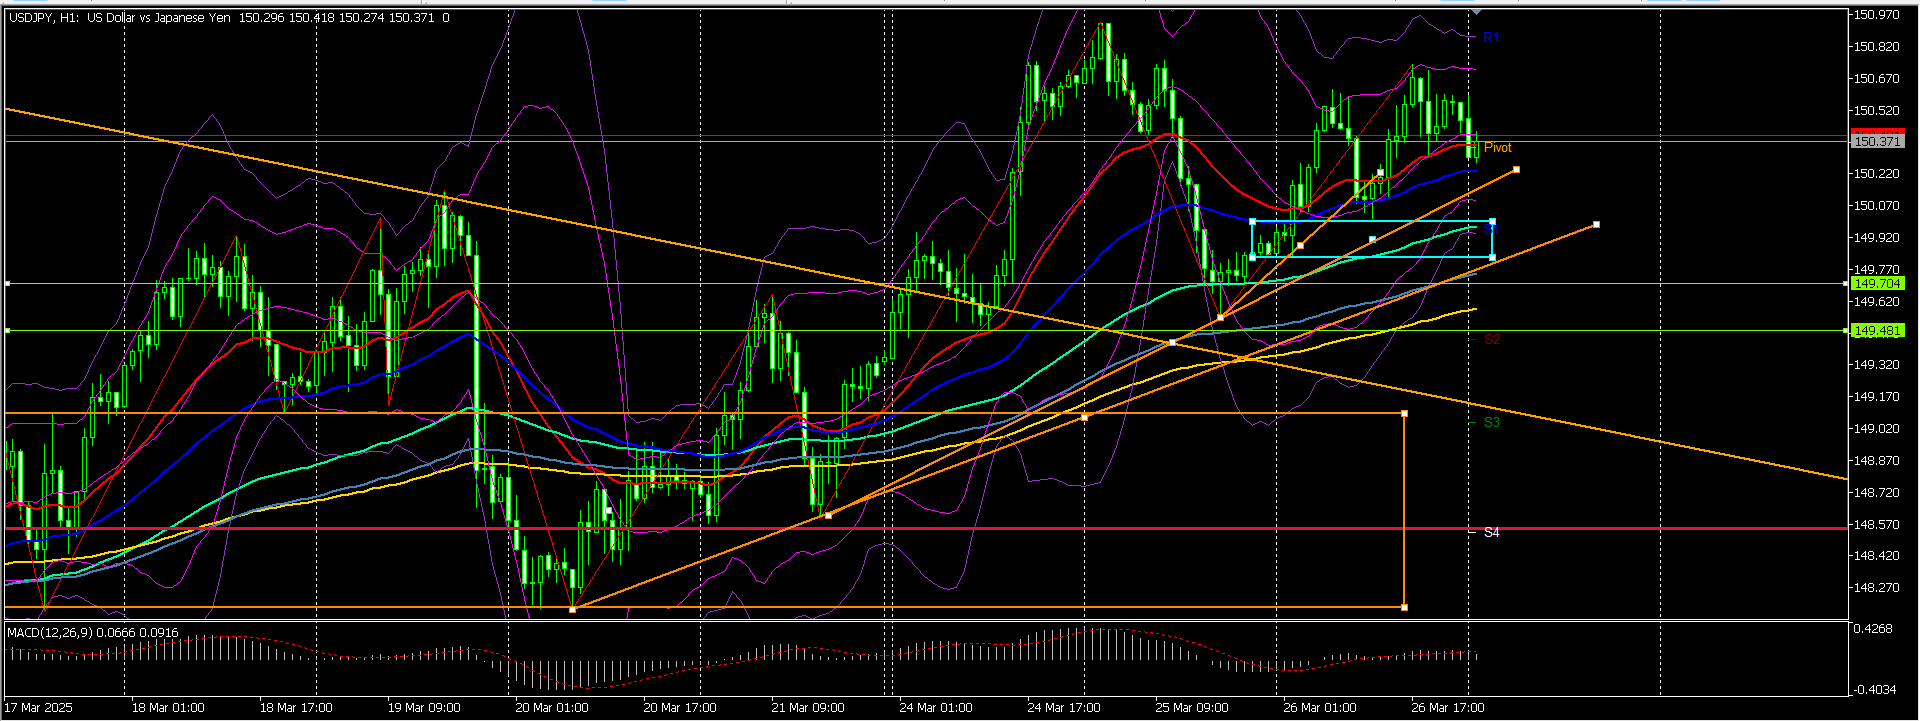This screenshot has width=1920, height=721.
Task: Click the S2 support label
Action: tap(1491, 340)
